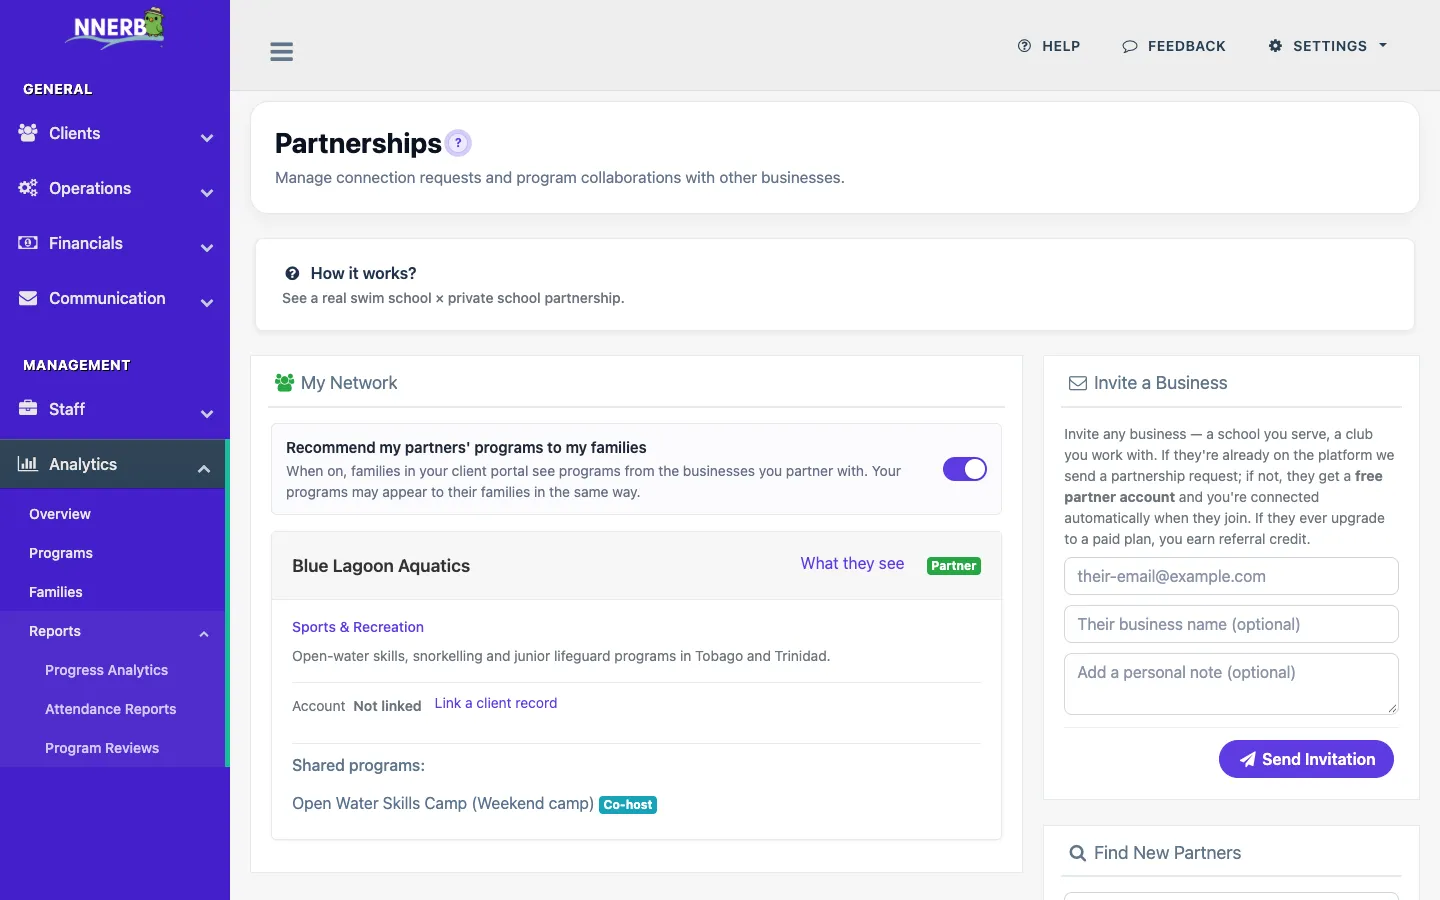Disable recommending partners' programs toggle

[965, 469]
